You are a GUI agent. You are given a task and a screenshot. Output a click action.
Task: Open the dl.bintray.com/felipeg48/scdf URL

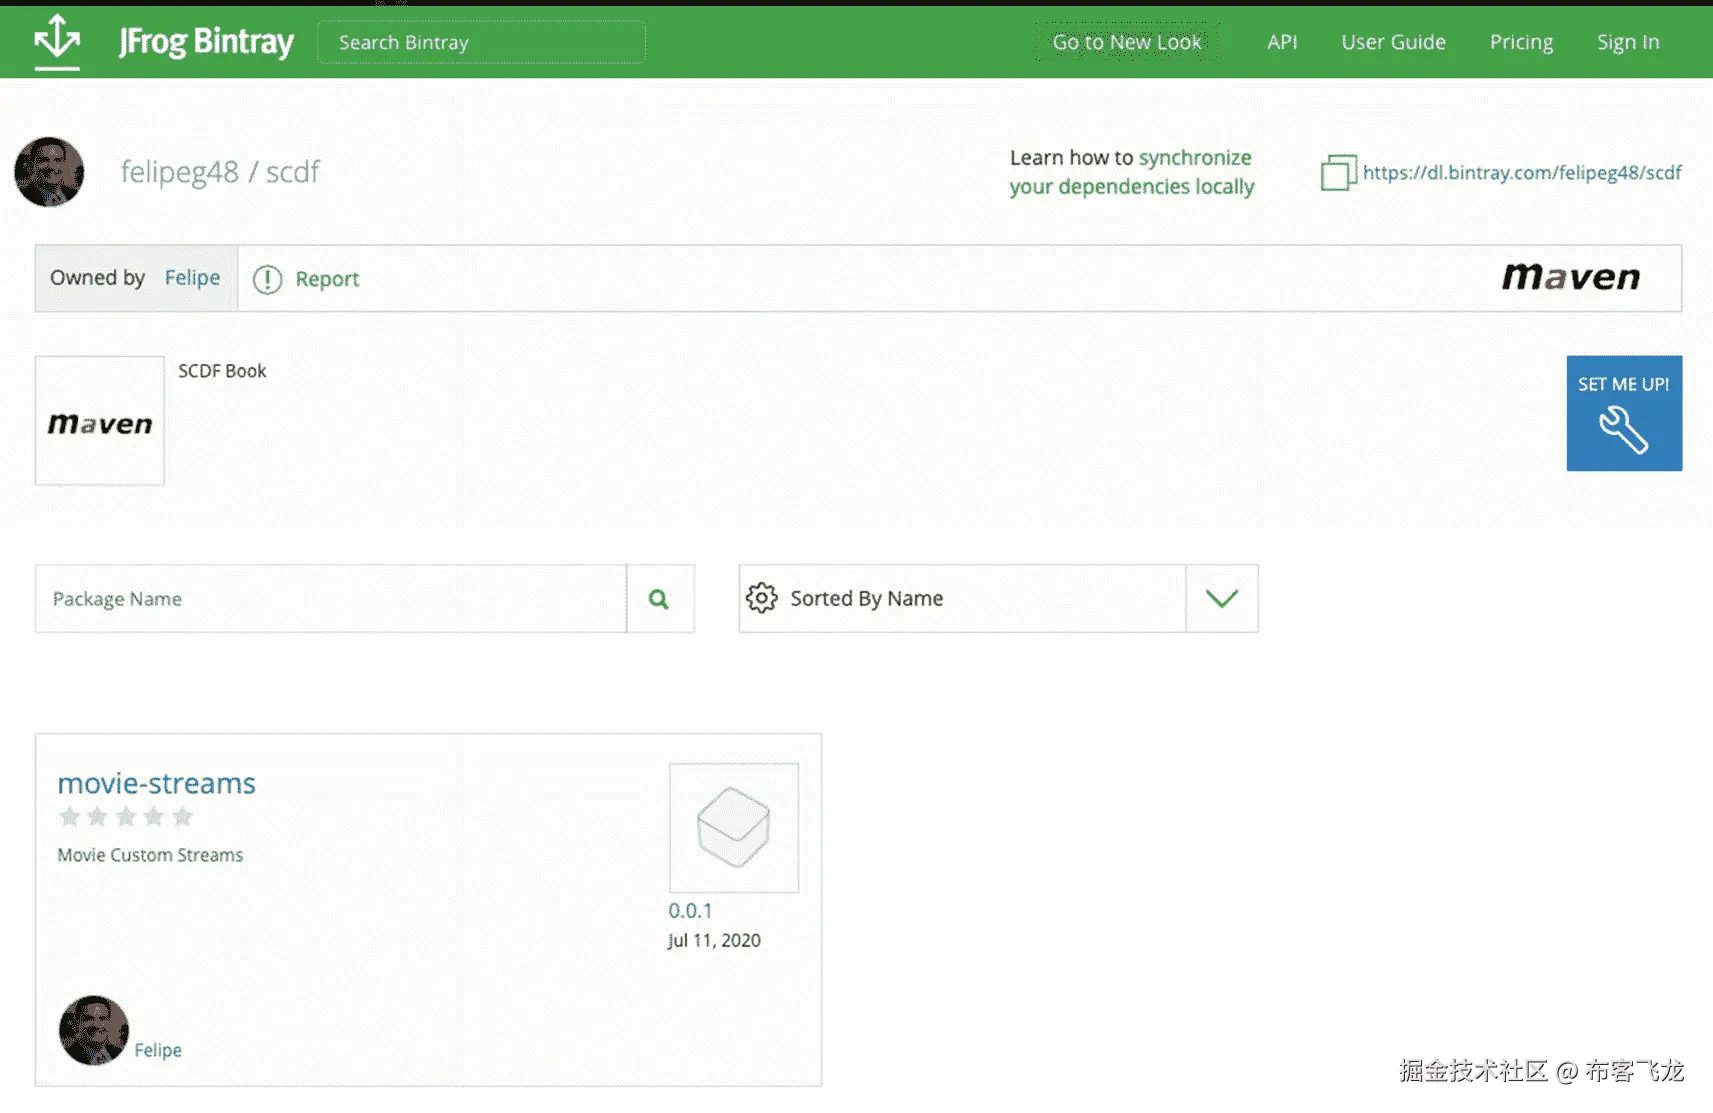1522,172
